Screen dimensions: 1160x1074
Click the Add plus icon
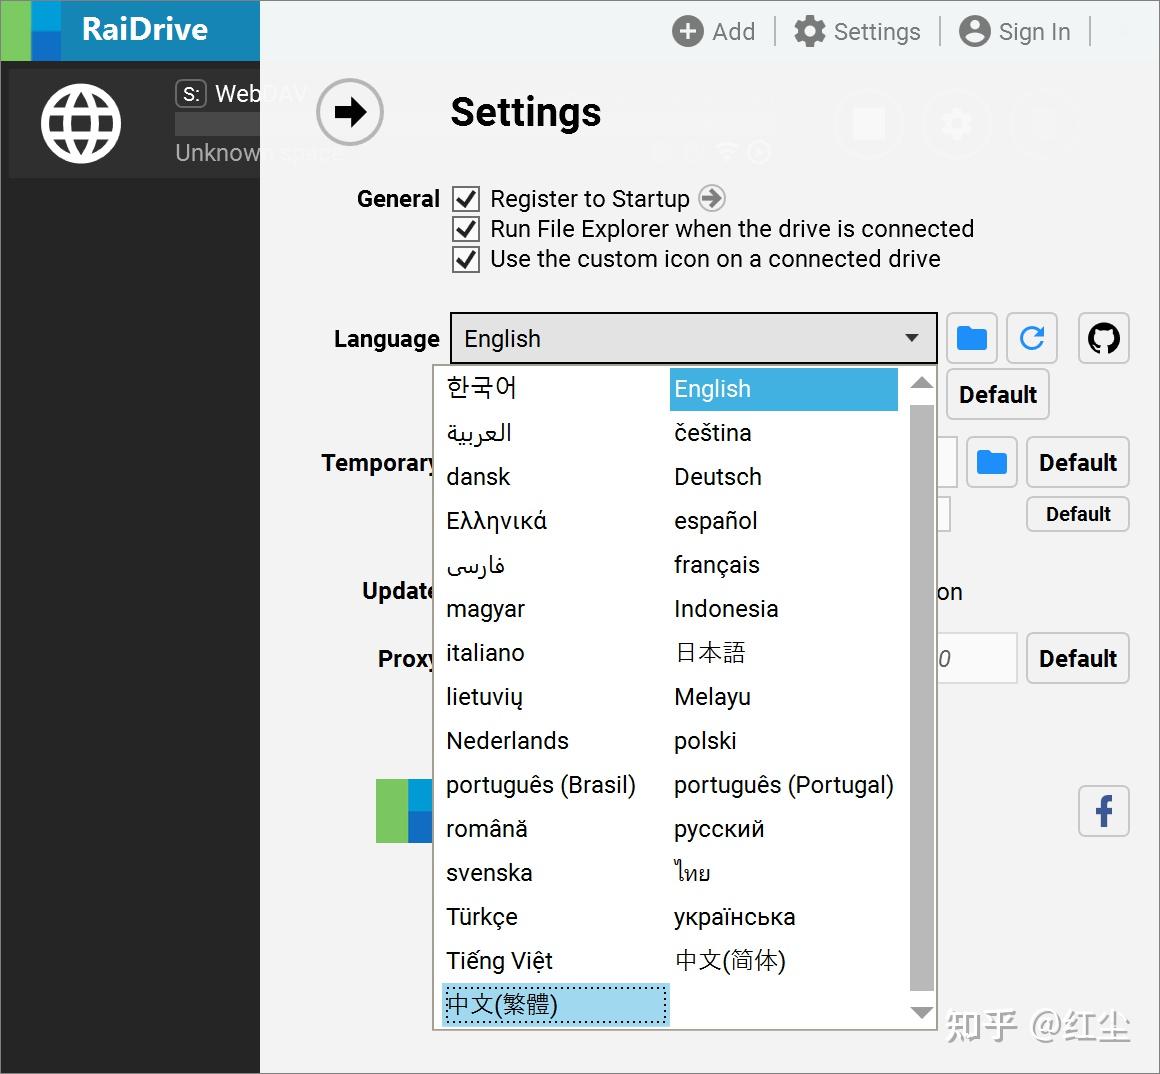[687, 31]
